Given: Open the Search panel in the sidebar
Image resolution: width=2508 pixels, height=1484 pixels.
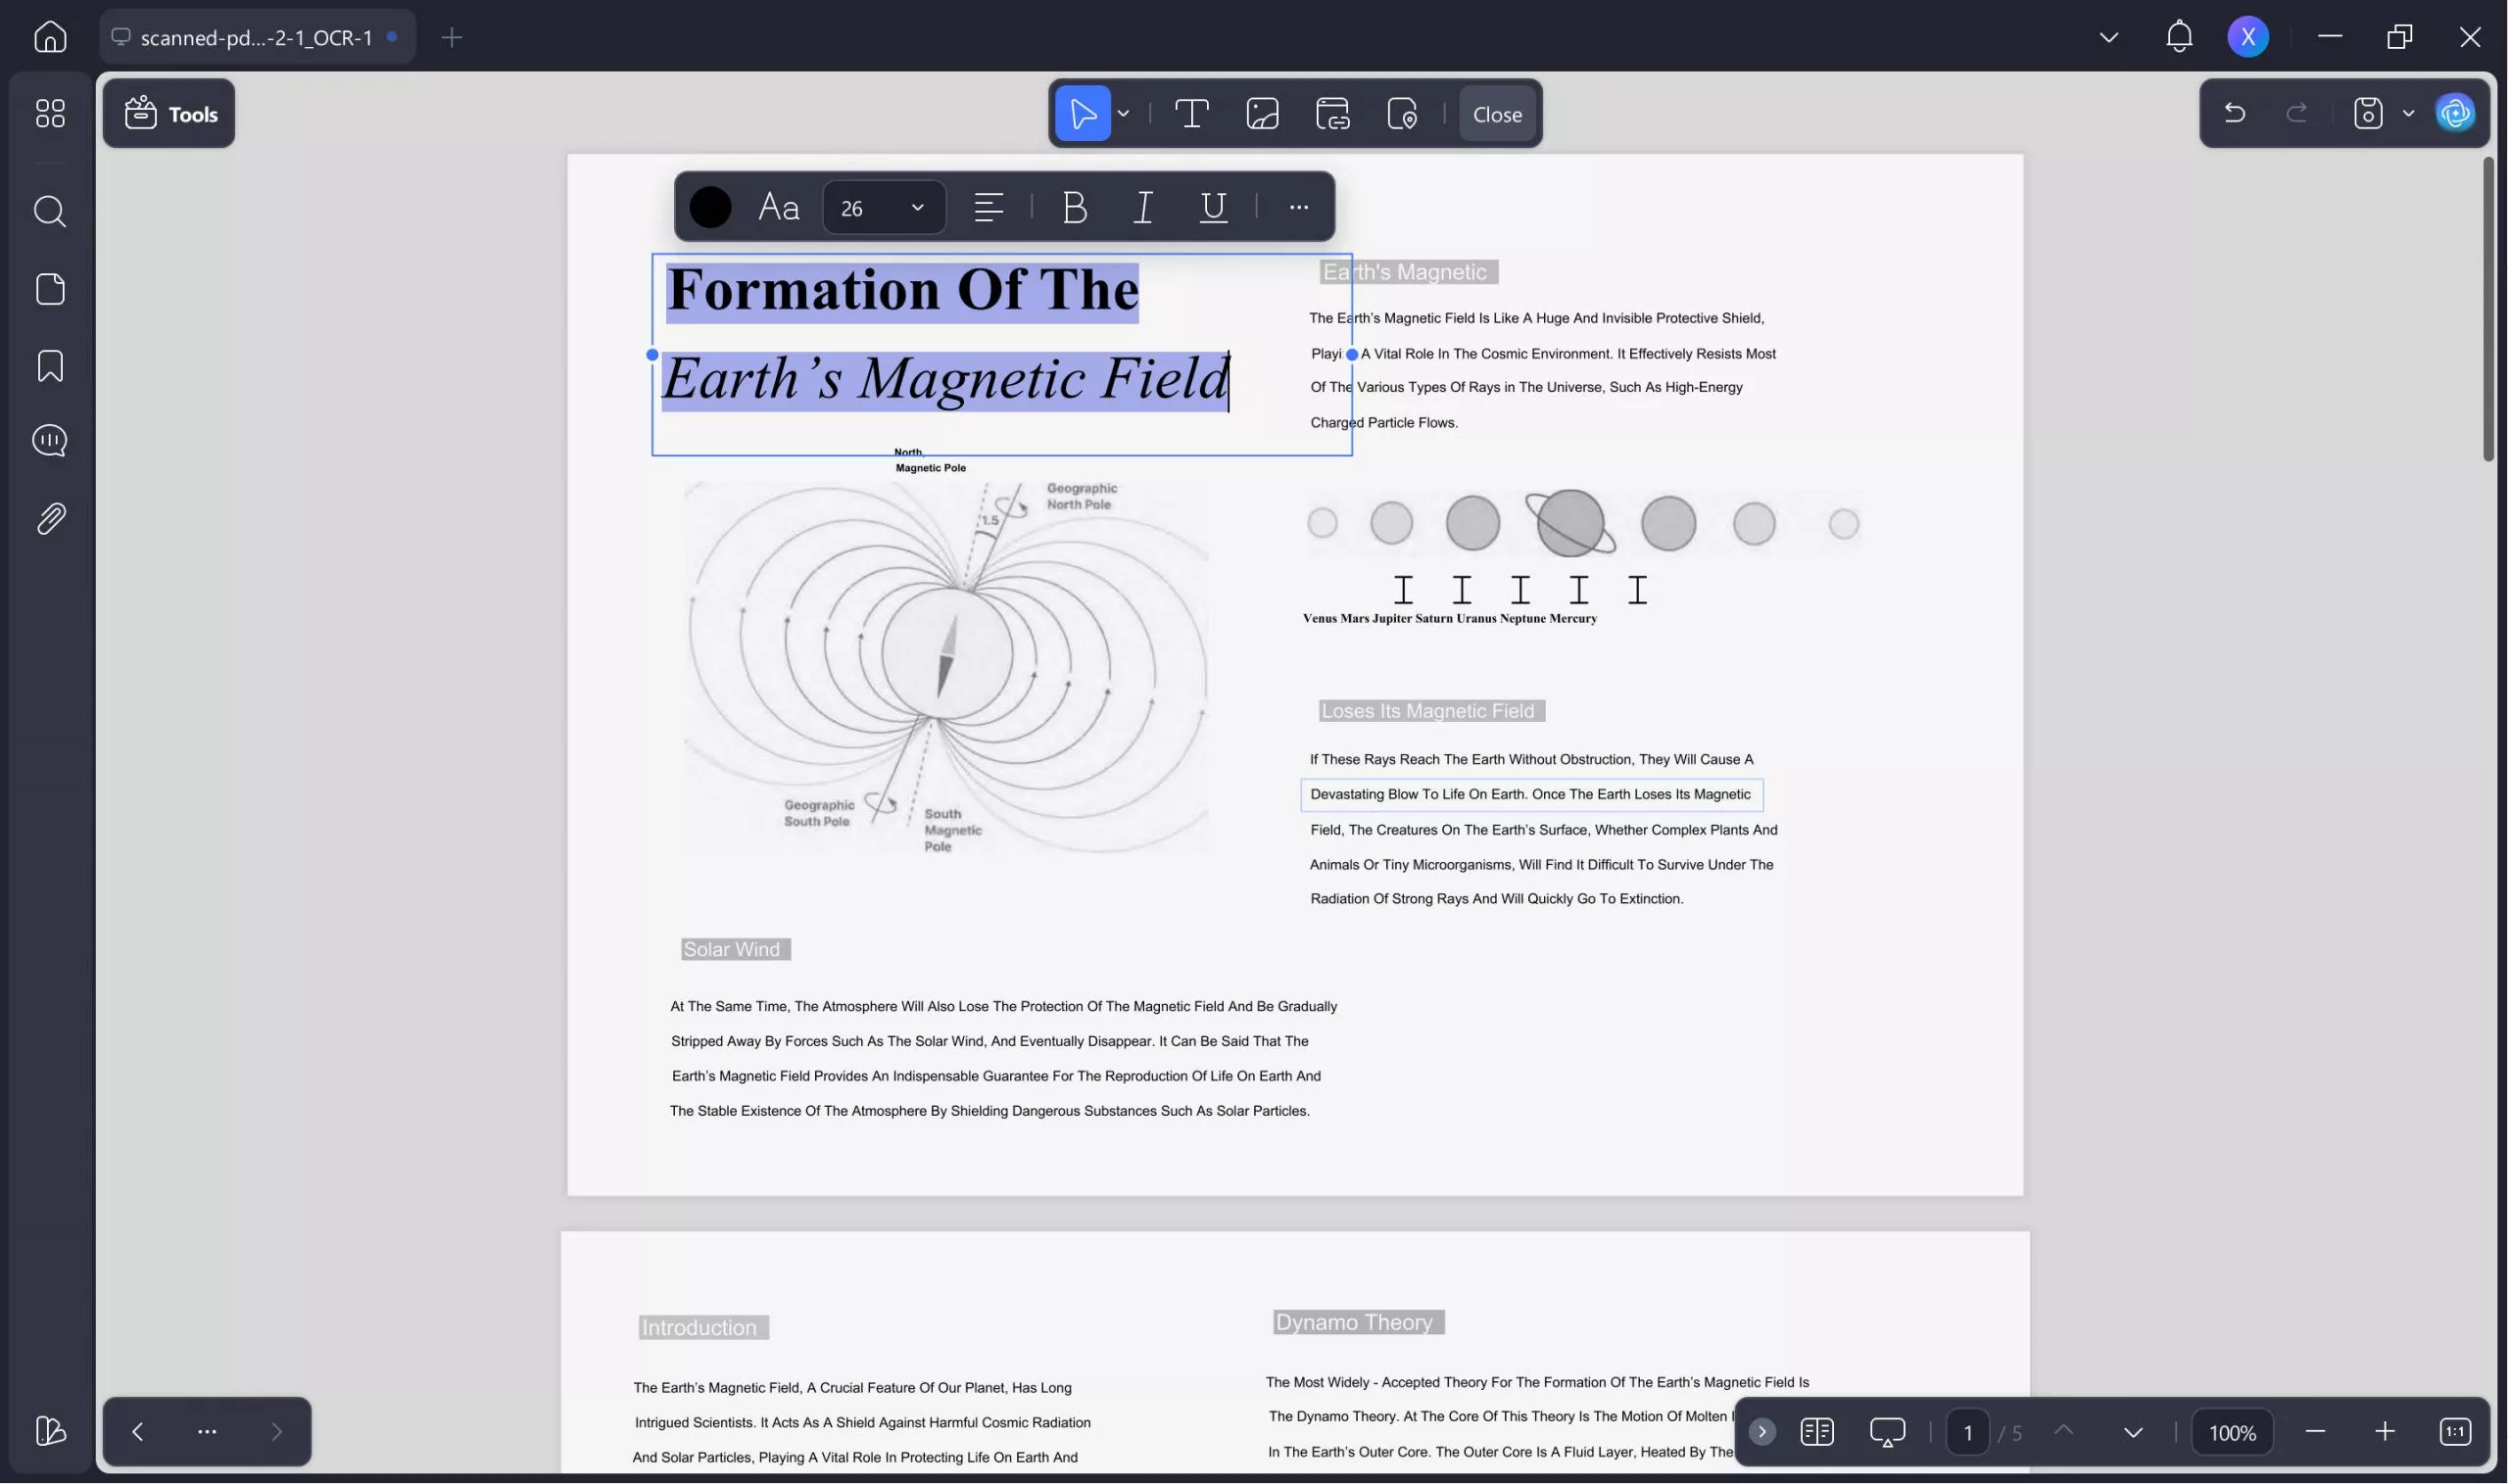Looking at the screenshot, I should pyautogui.click(x=50, y=212).
